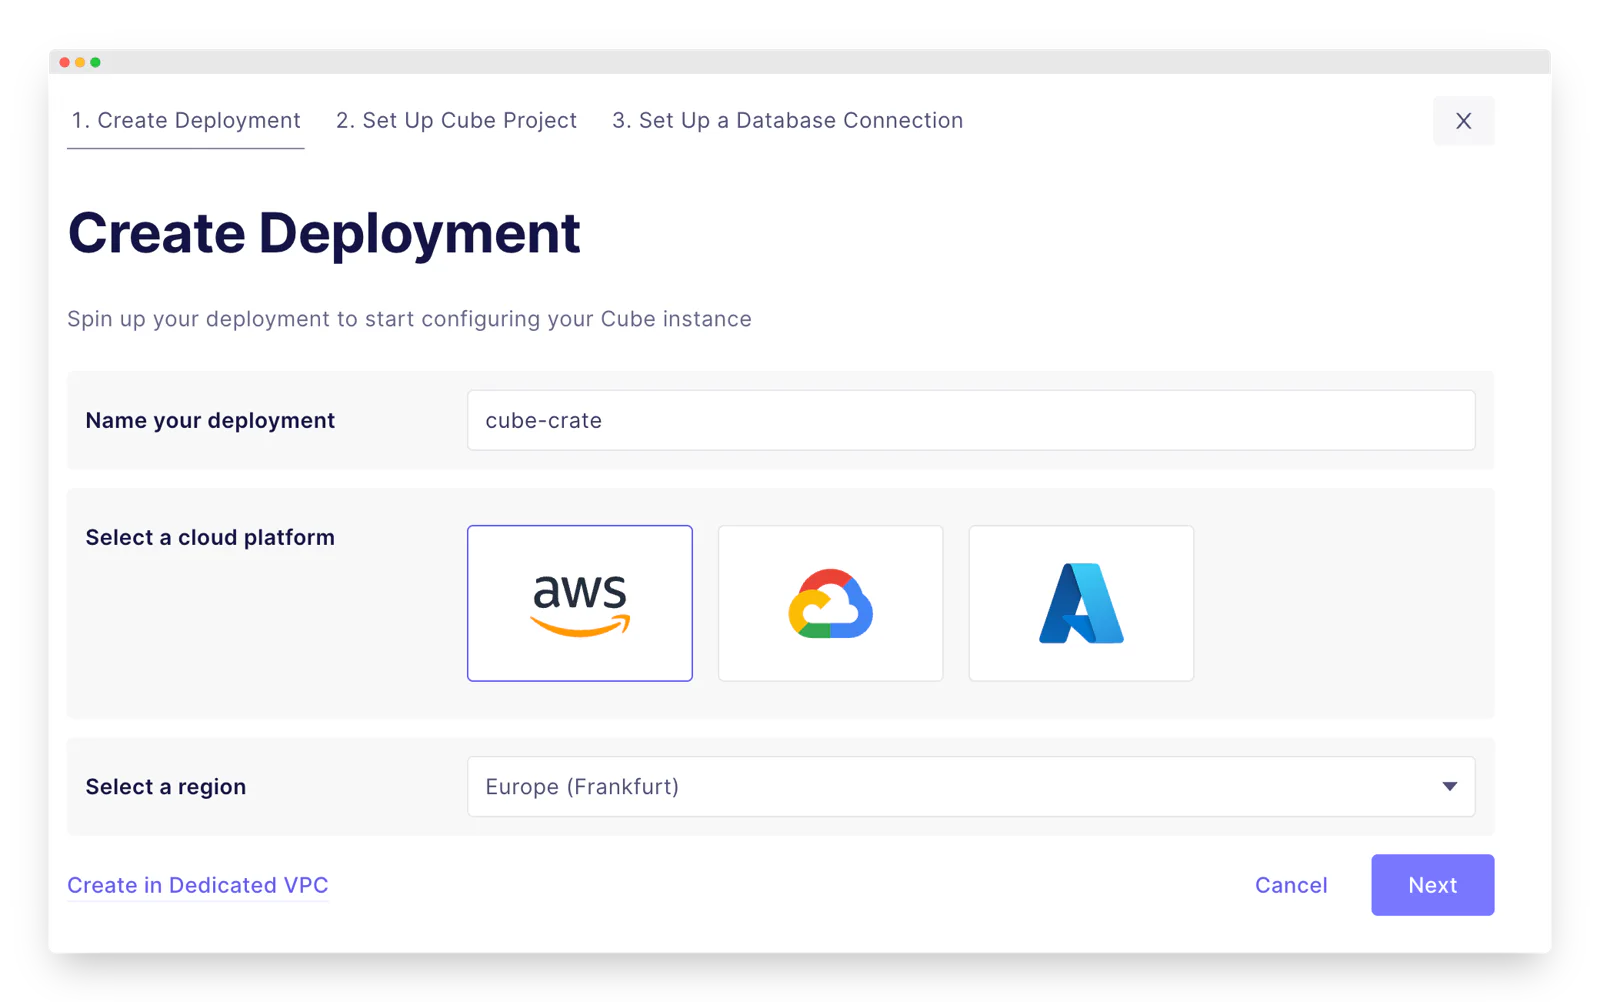Open the Europe (Frankfurt) region dropdown

point(971,787)
